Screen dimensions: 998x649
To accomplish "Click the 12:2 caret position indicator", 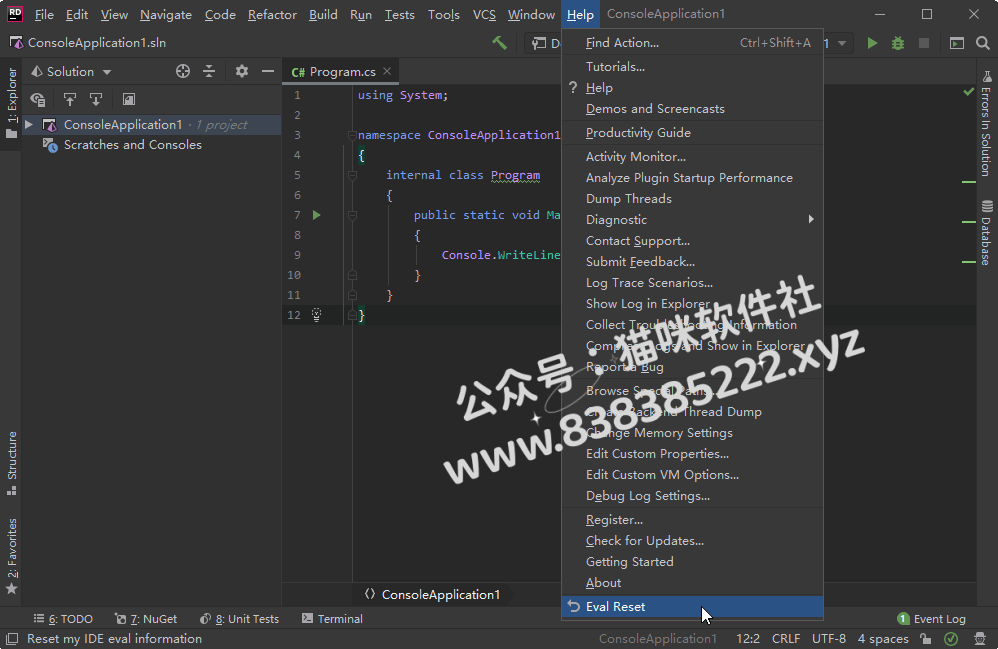I will (x=748, y=639).
